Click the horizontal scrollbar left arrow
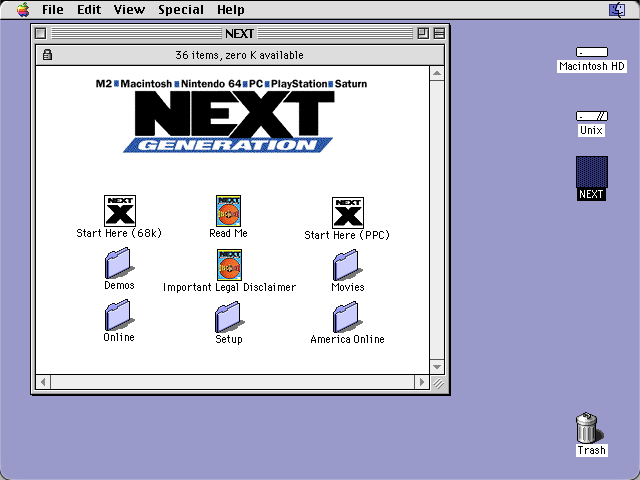This screenshot has height=480, width=640. (43, 382)
